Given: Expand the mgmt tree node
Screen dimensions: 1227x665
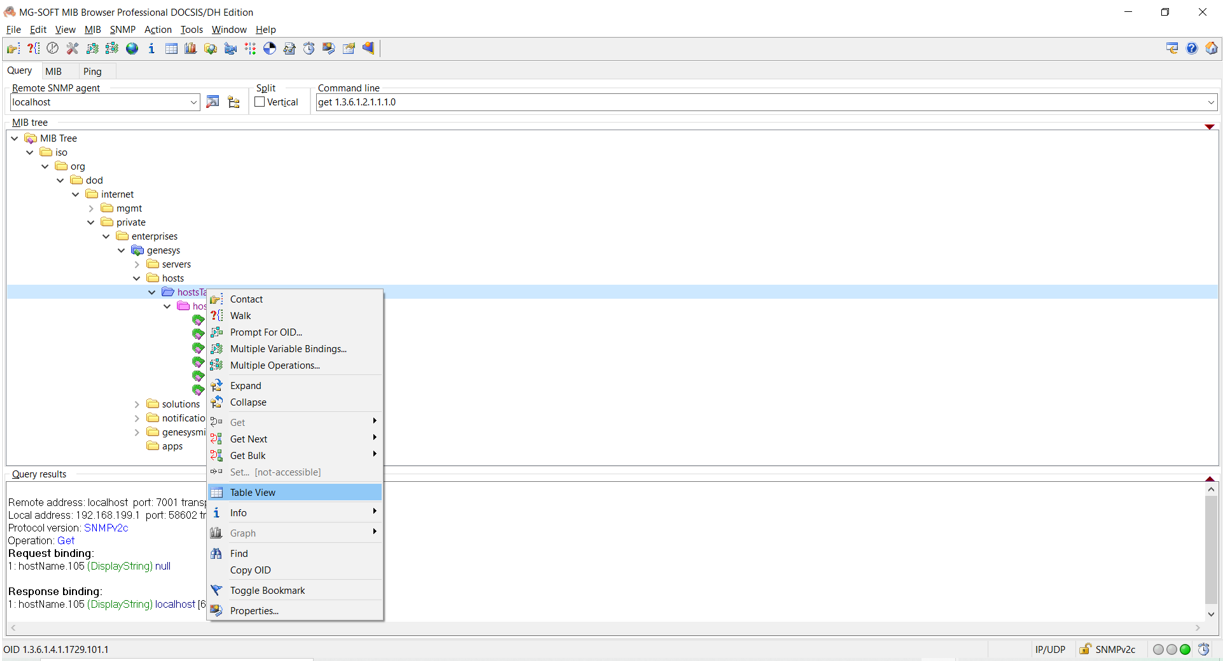Looking at the screenshot, I should coord(91,209).
